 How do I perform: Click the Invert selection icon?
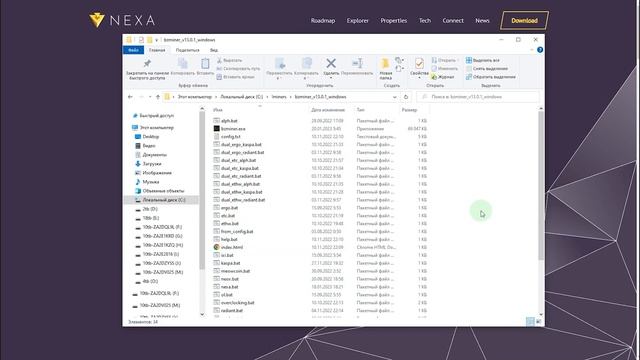(469, 77)
